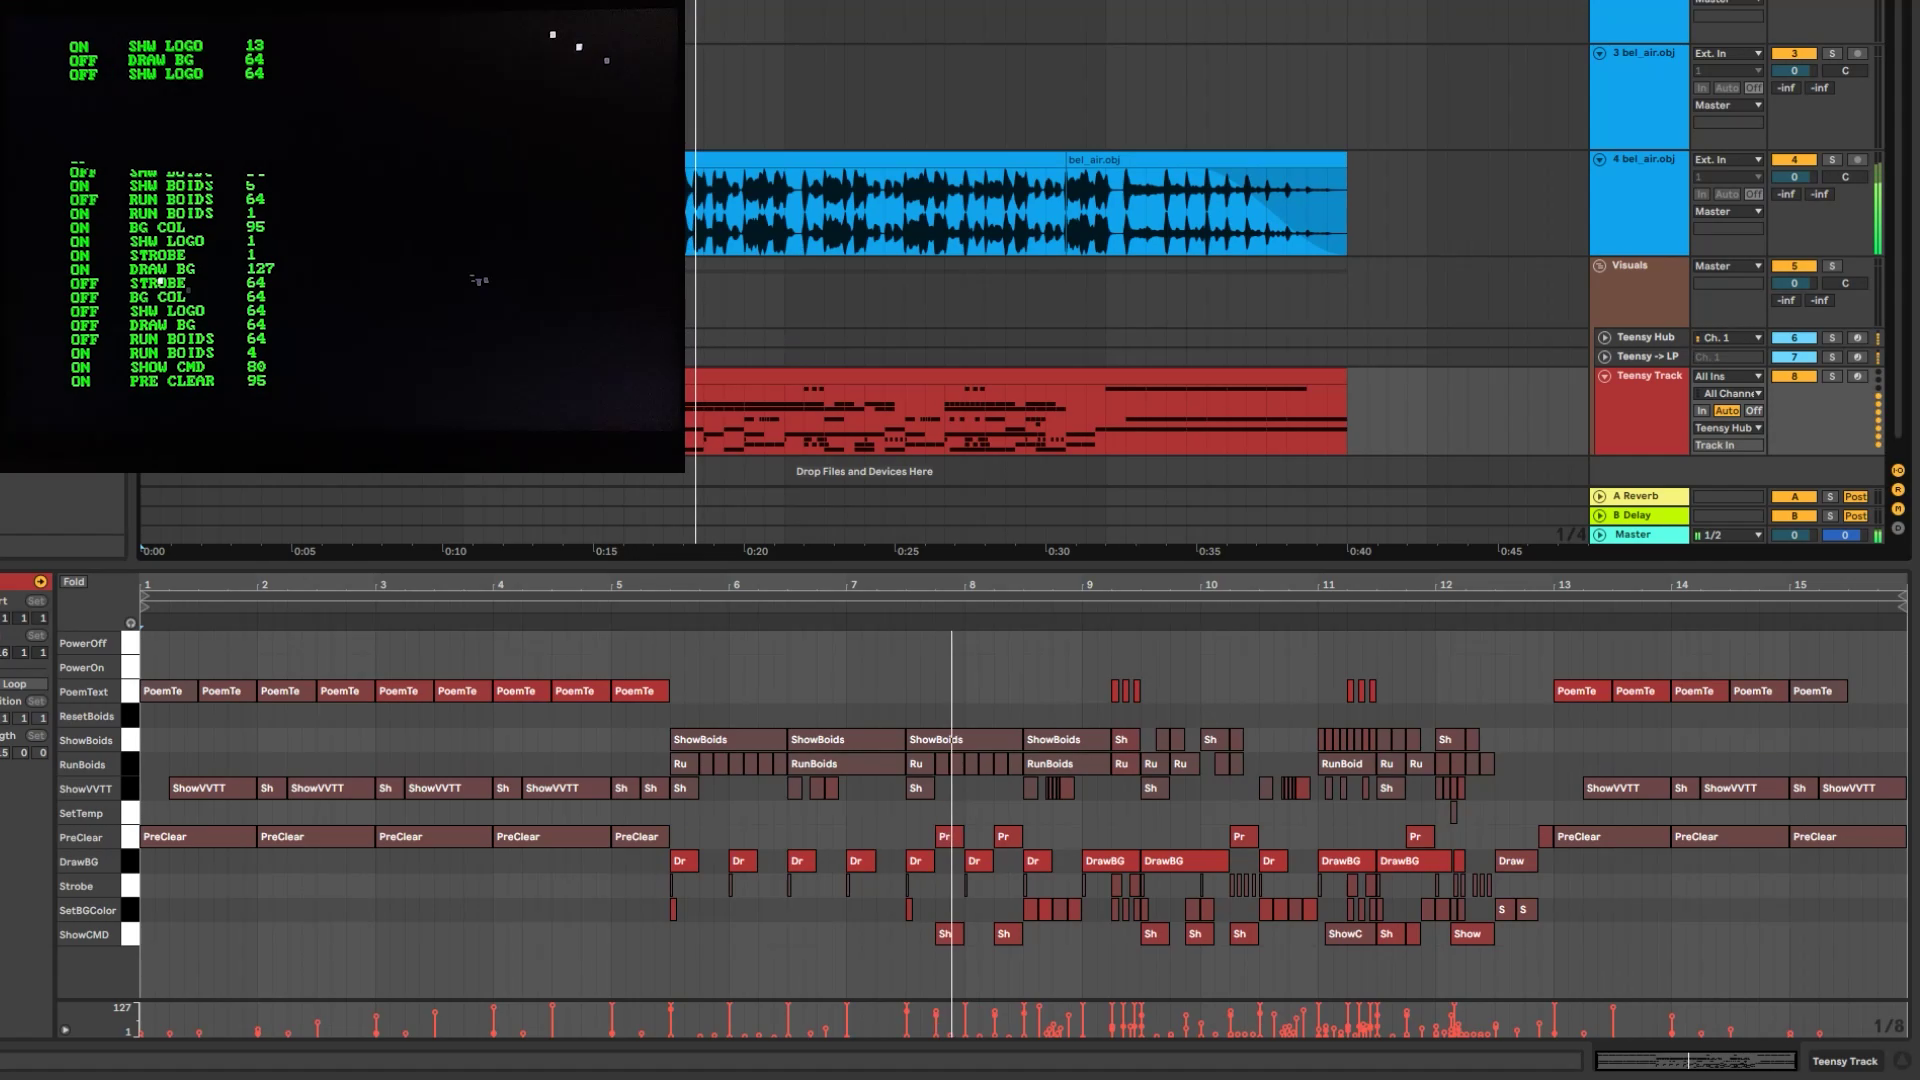
Task: Arm the 3 bel_air.obj track for recording
Action: (1857, 54)
